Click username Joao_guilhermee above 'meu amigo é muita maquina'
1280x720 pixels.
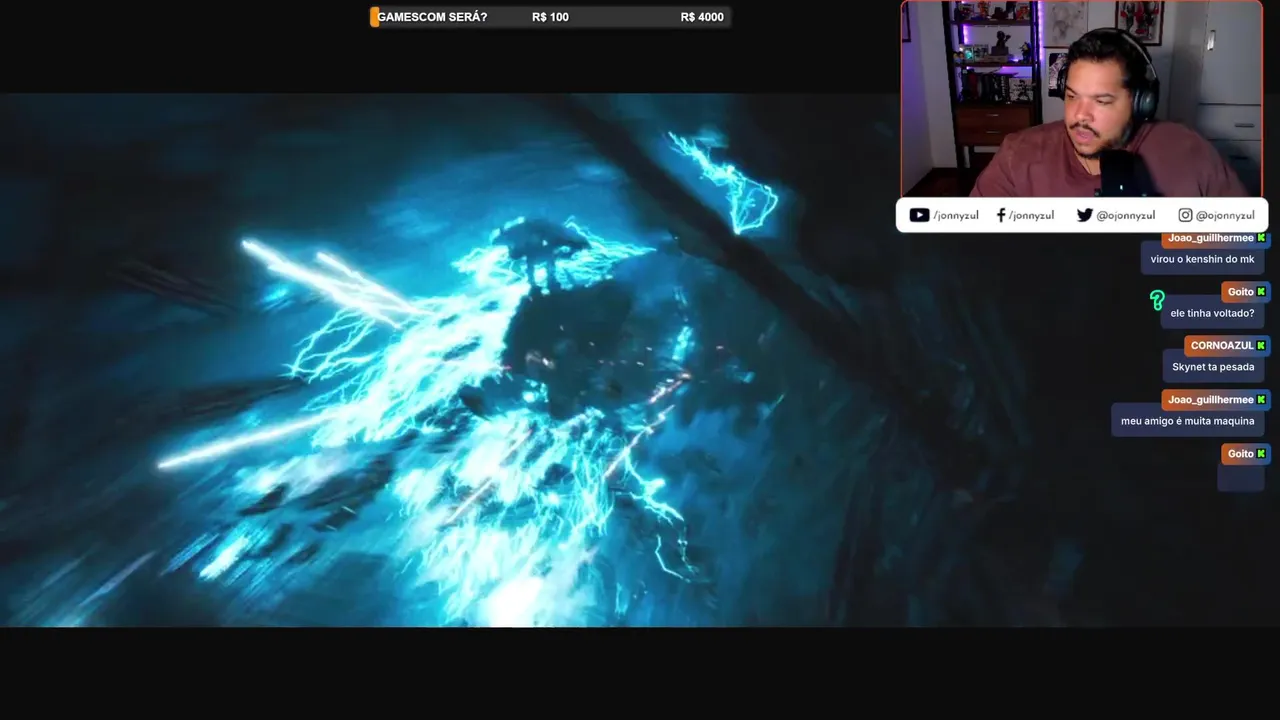[x=1210, y=400]
